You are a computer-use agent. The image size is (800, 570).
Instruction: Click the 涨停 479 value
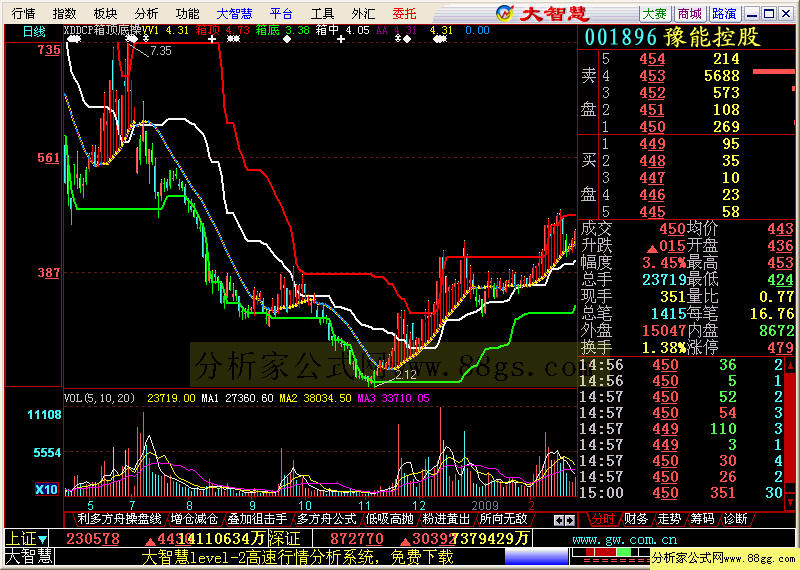(x=781, y=349)
